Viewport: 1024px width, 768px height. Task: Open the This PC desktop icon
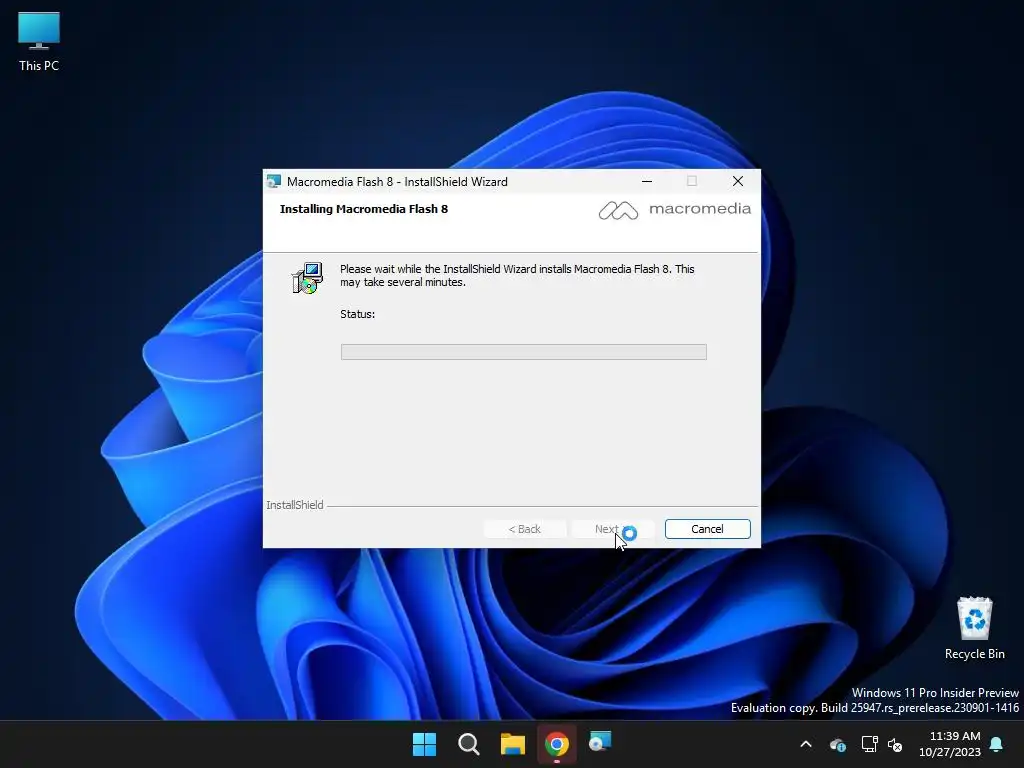click(x=39, y=42)
